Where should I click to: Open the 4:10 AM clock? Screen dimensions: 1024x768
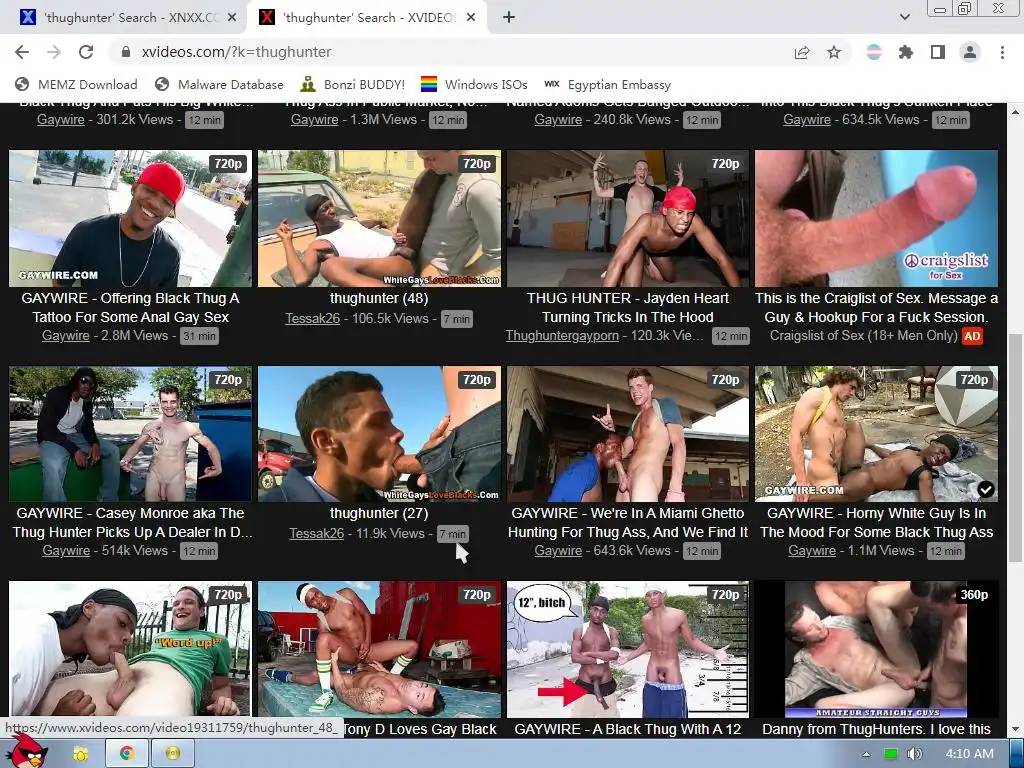[970, 754]
